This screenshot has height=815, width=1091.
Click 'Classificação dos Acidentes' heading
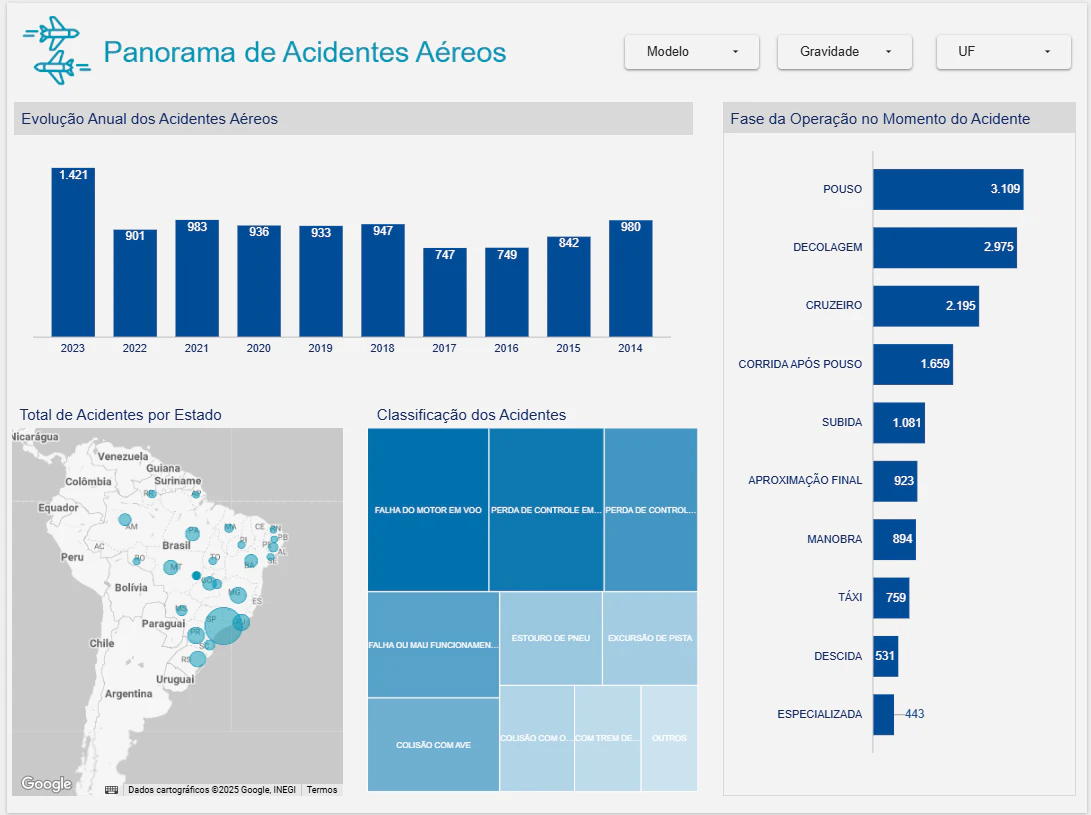click(x=471, y=415)
